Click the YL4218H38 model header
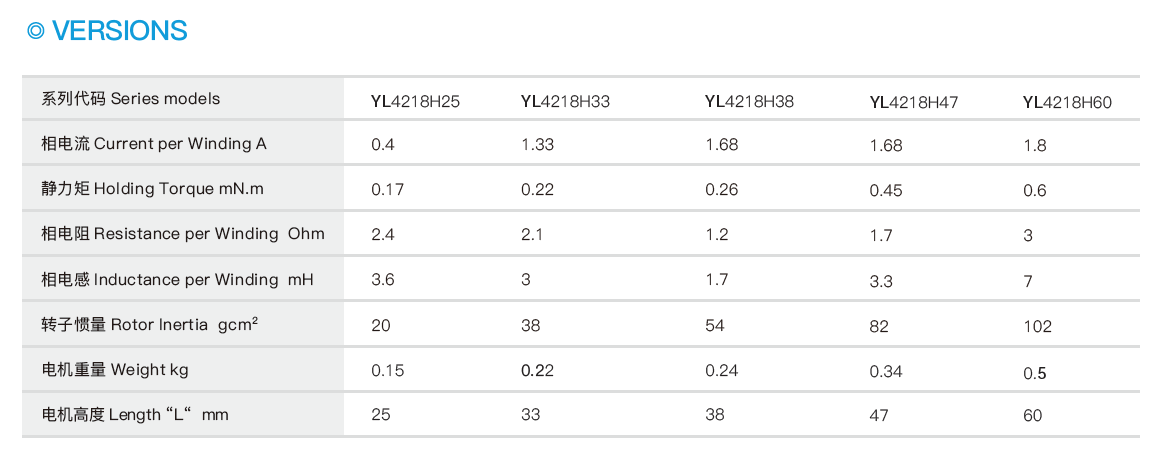The image size is (1166, 465). (749, 101)
